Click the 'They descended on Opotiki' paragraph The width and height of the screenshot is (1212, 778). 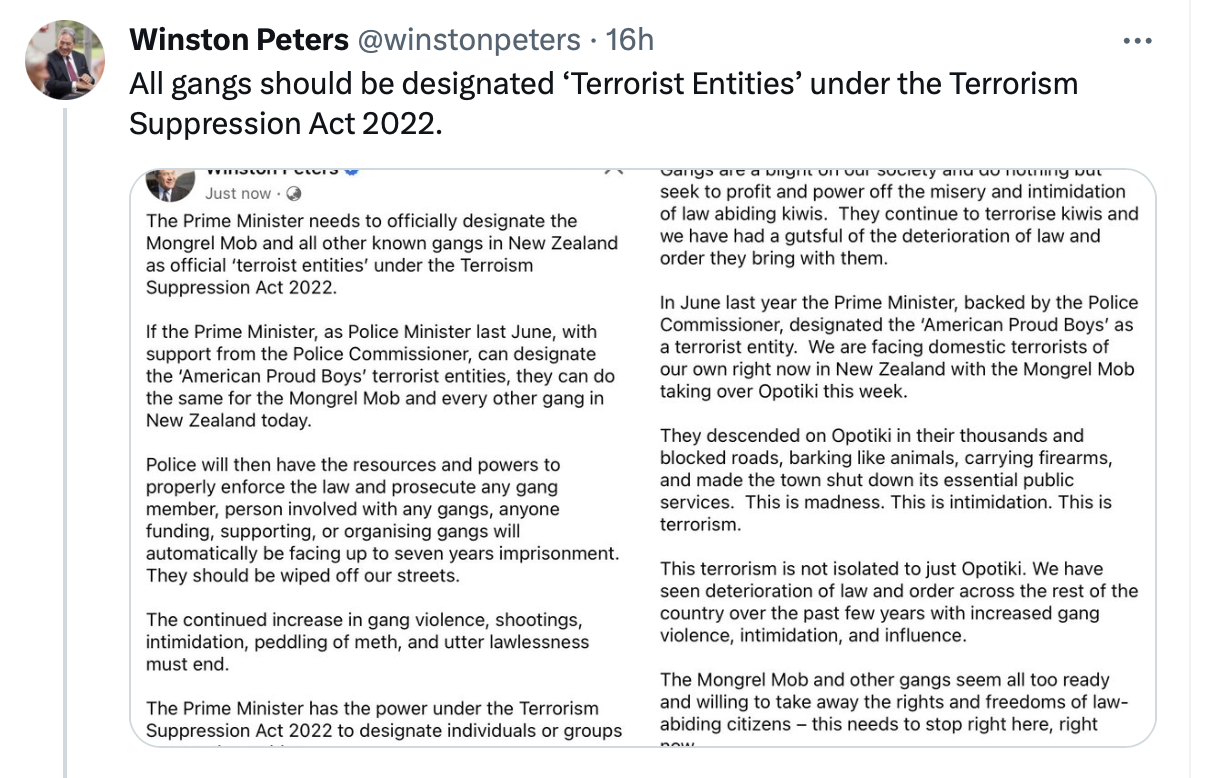886,480
